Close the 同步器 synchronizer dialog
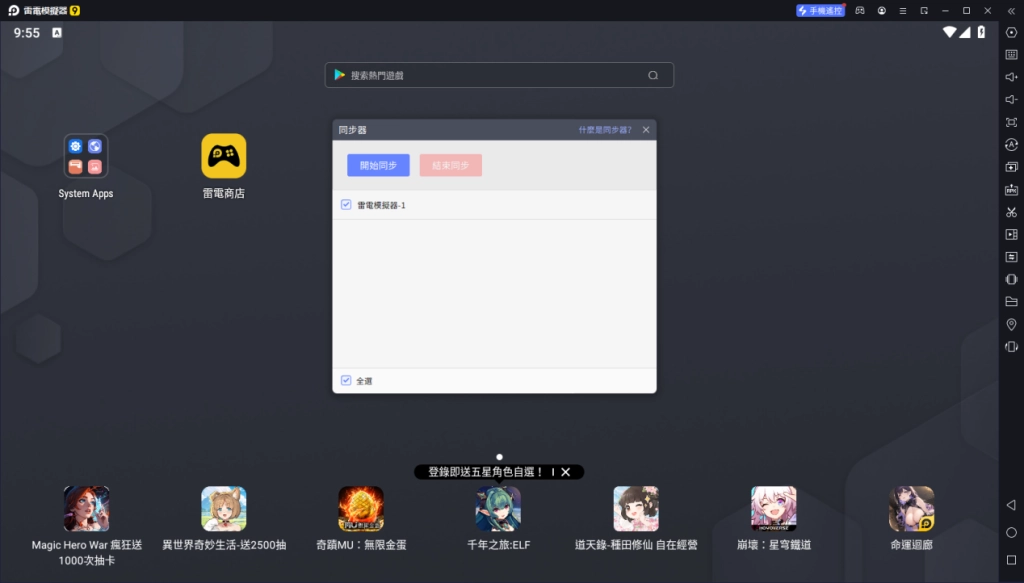Screen dimensions: 1024x583 tap(646, 130)
